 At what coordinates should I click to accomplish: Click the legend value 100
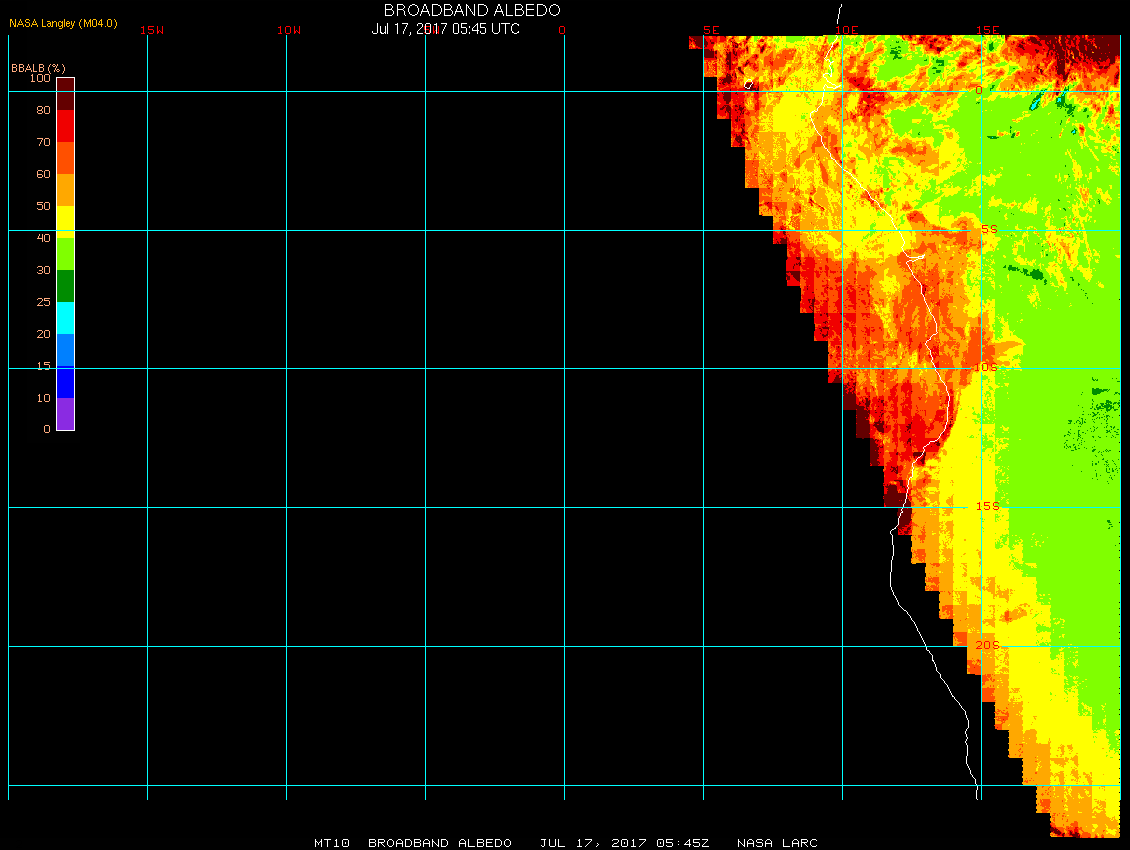point(40,78)
